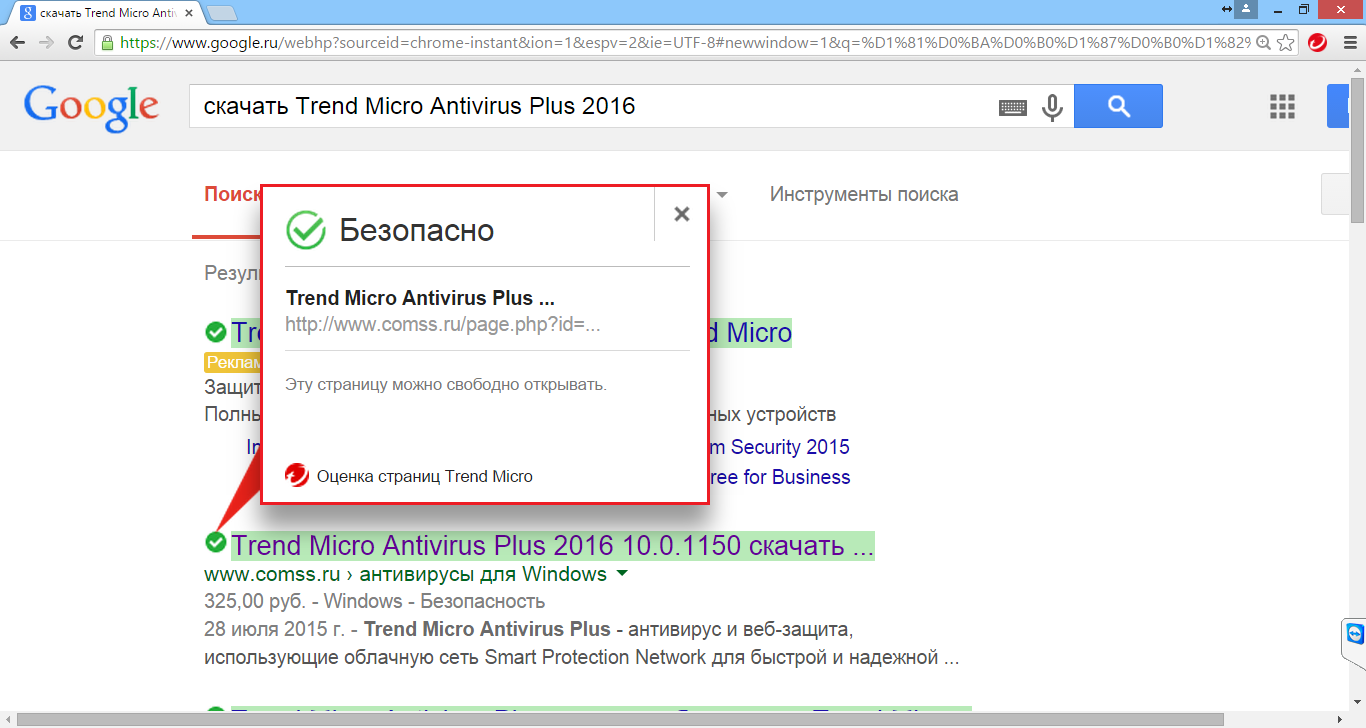Open the Google apps grid icon
1366x728 pixels.
click(x=1281, y=107)
